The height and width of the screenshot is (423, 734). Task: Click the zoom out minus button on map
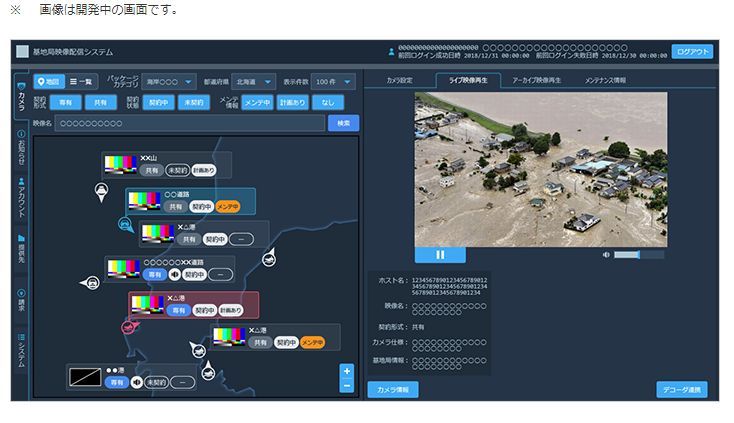[347, 386]
